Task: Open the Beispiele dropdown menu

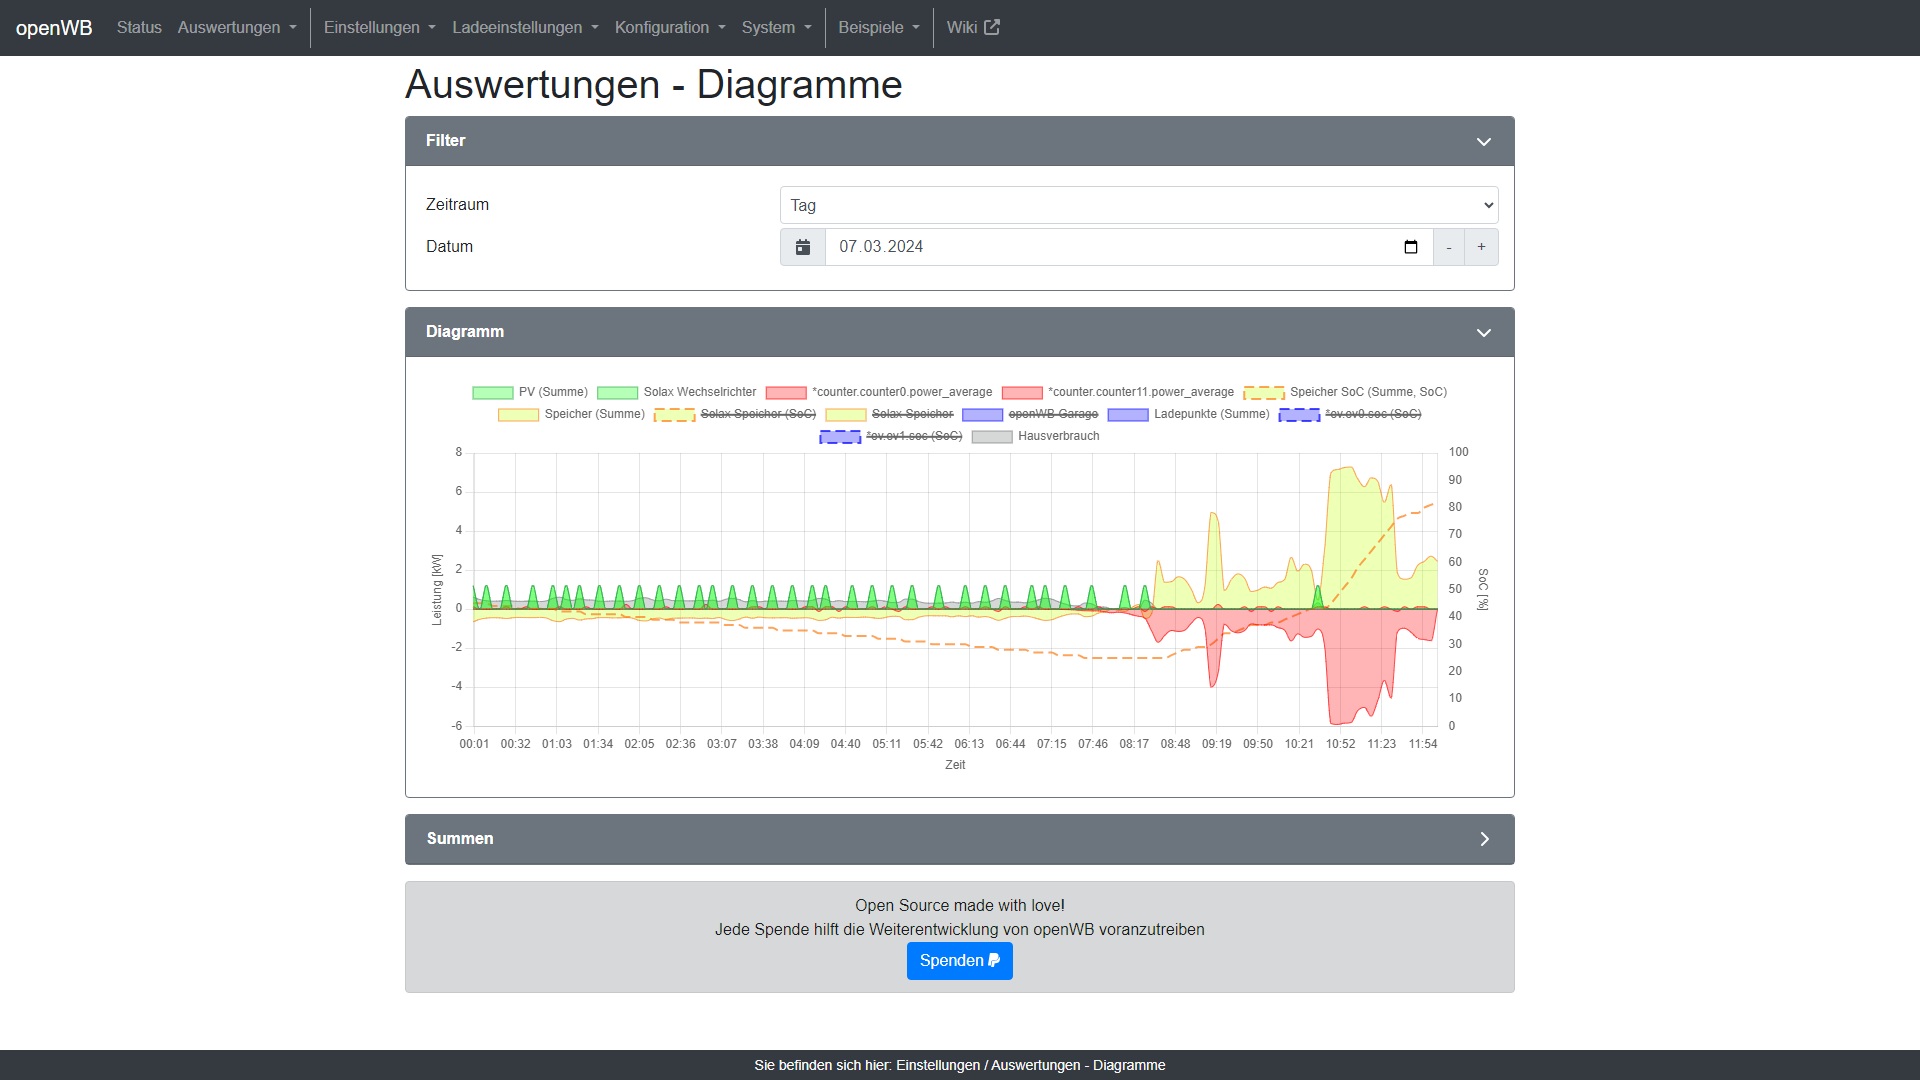Action: tap(879, 27)
